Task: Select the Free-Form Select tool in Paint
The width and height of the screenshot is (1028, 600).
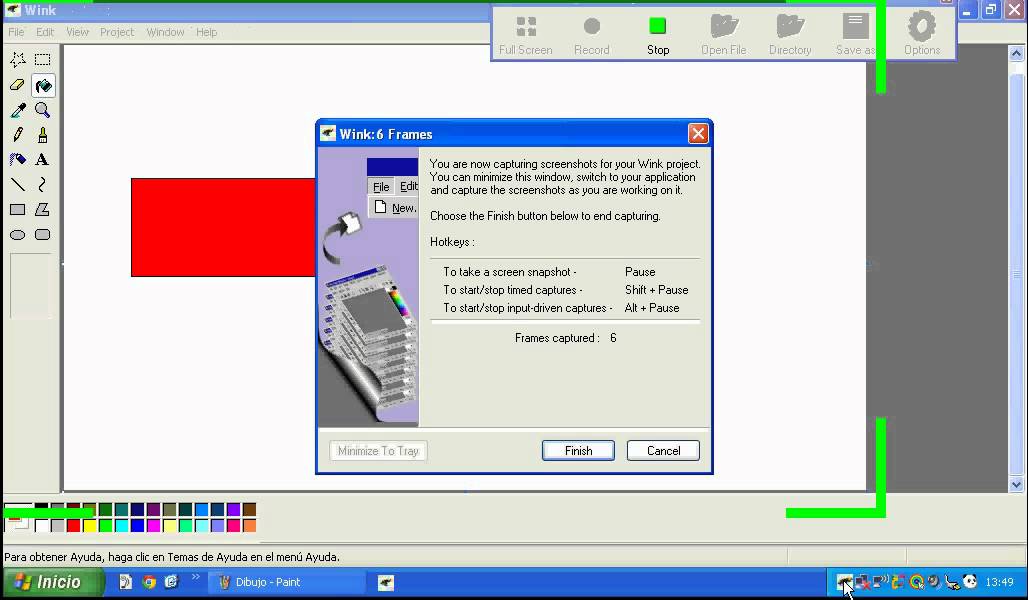Action: click(x=18, y=60)
